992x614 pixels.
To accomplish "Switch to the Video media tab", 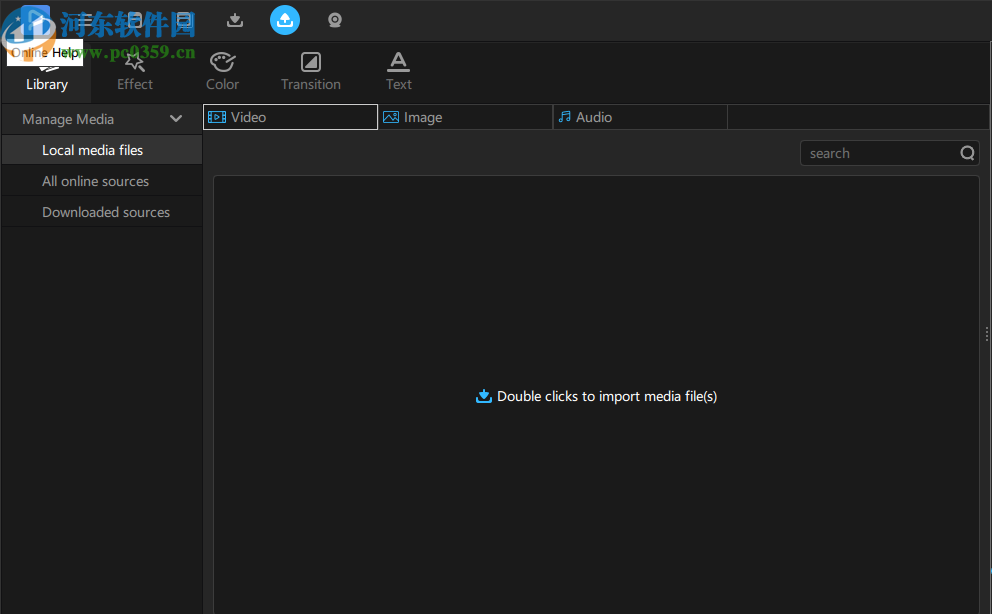I will 290,117.
